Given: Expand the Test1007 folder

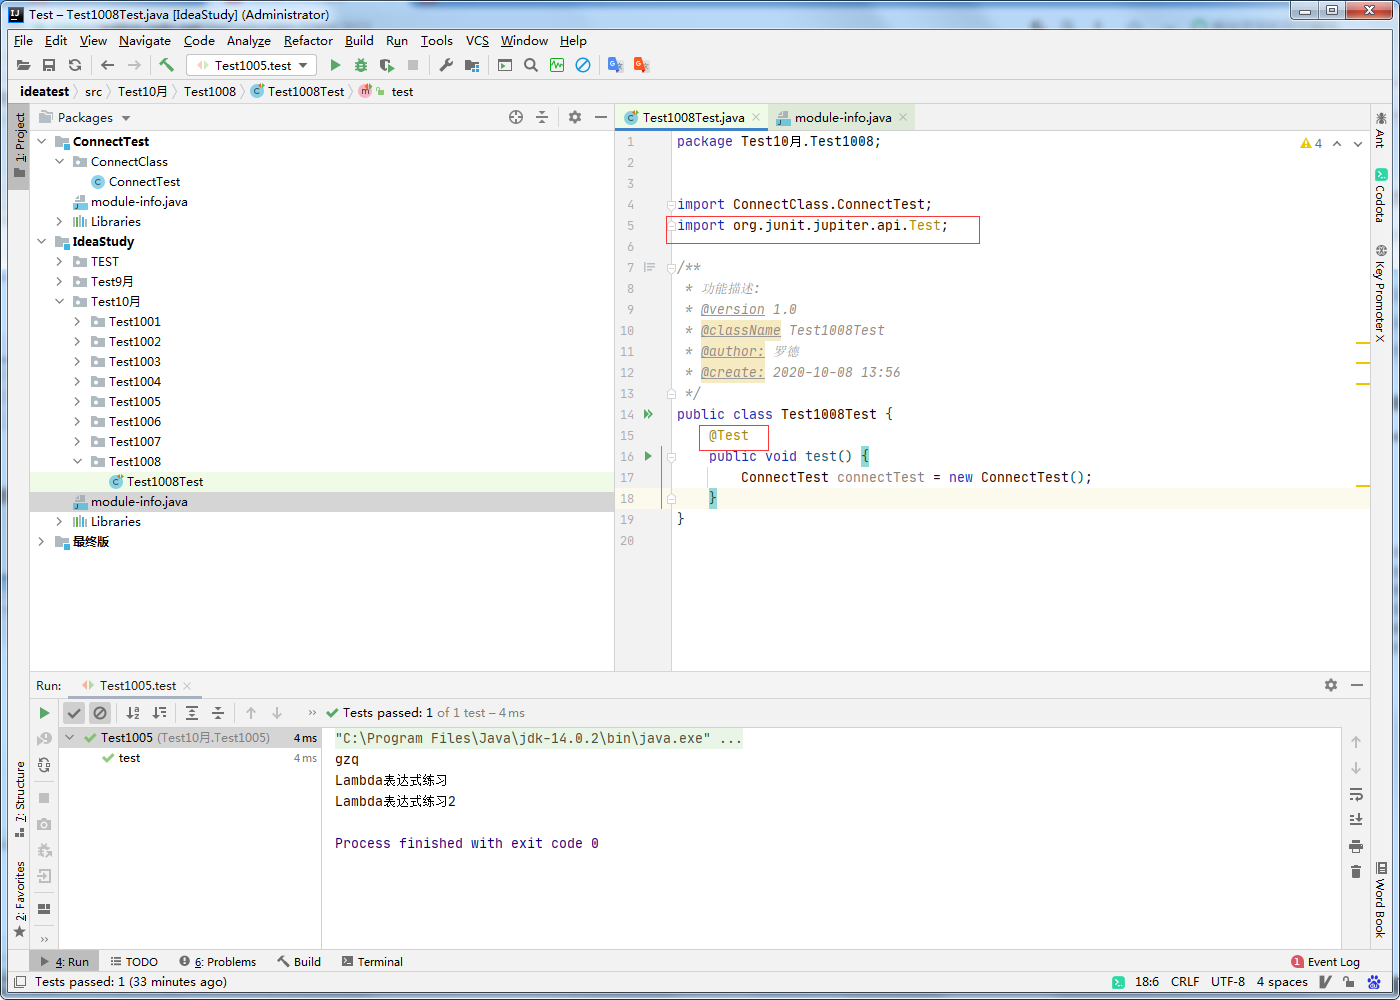Looking at the screenshot, I should coord(76,441).
